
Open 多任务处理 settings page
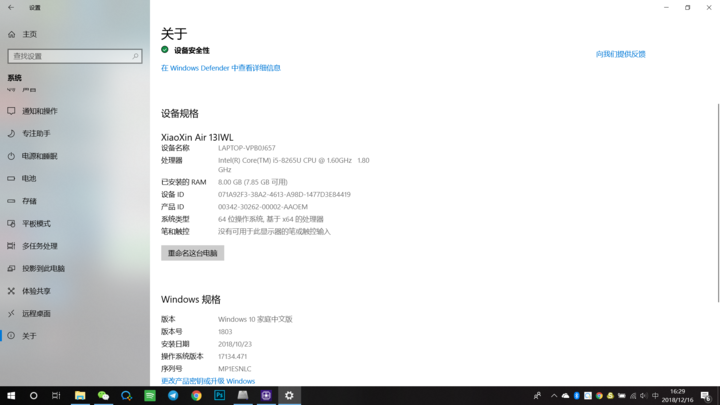[39, 246]
